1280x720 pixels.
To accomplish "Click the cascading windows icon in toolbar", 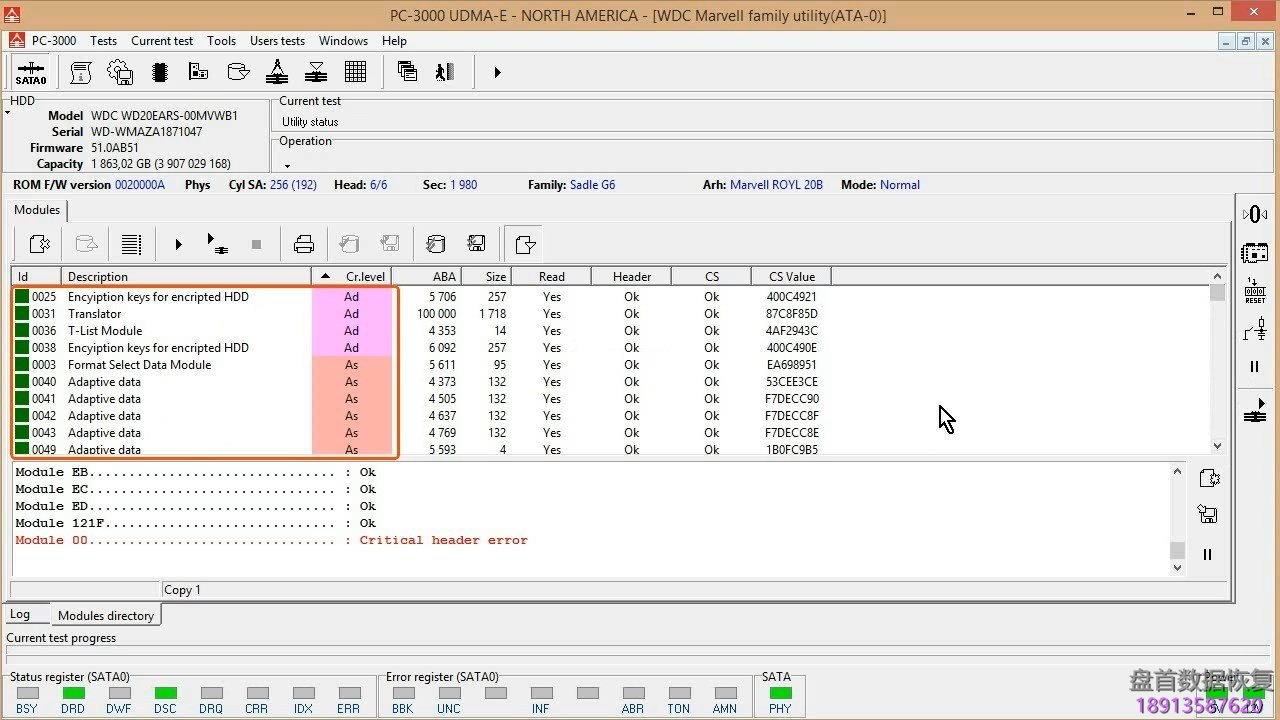I will pyautogui.click(x=407, y=72).
